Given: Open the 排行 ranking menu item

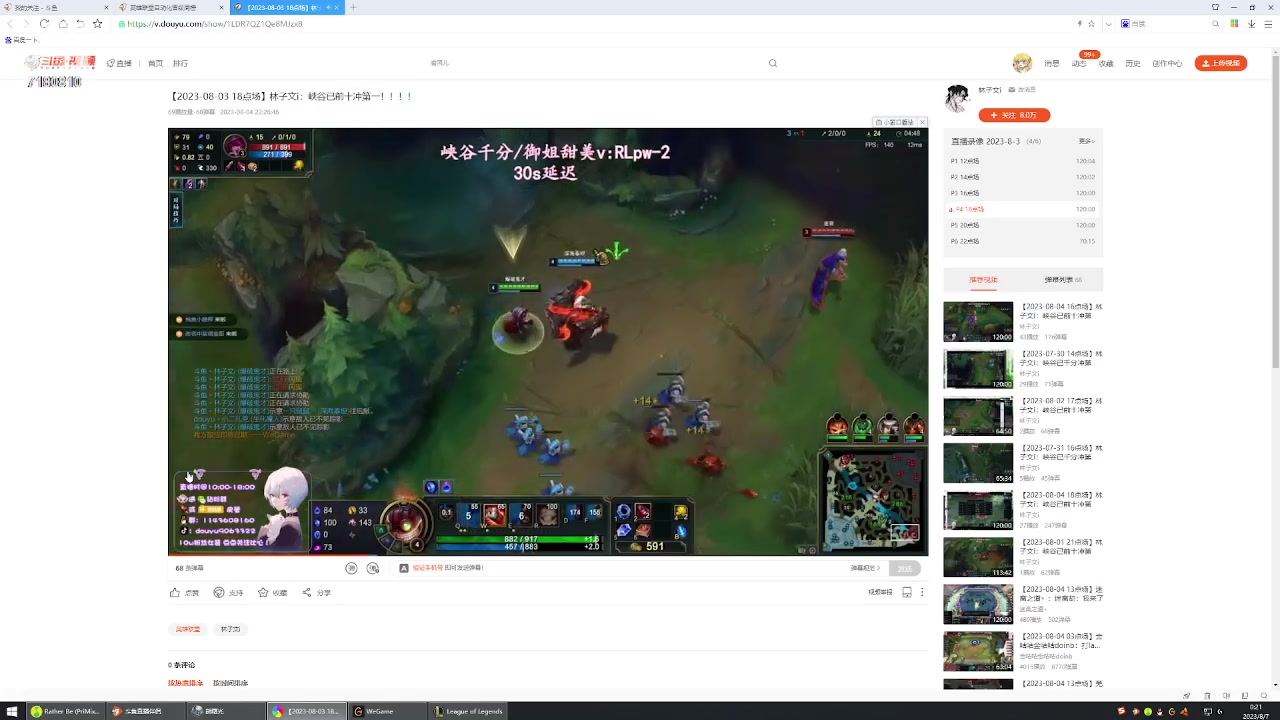Looking at the screenshot, I should [180, 63].
